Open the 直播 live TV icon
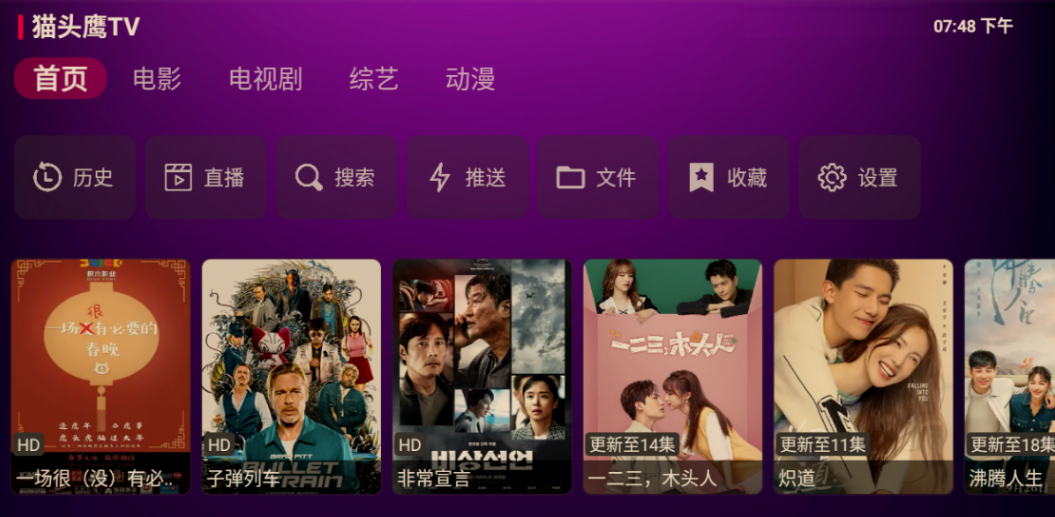Image resolution: width=1055 pixels, height=517 pixels. click(178, 177)
